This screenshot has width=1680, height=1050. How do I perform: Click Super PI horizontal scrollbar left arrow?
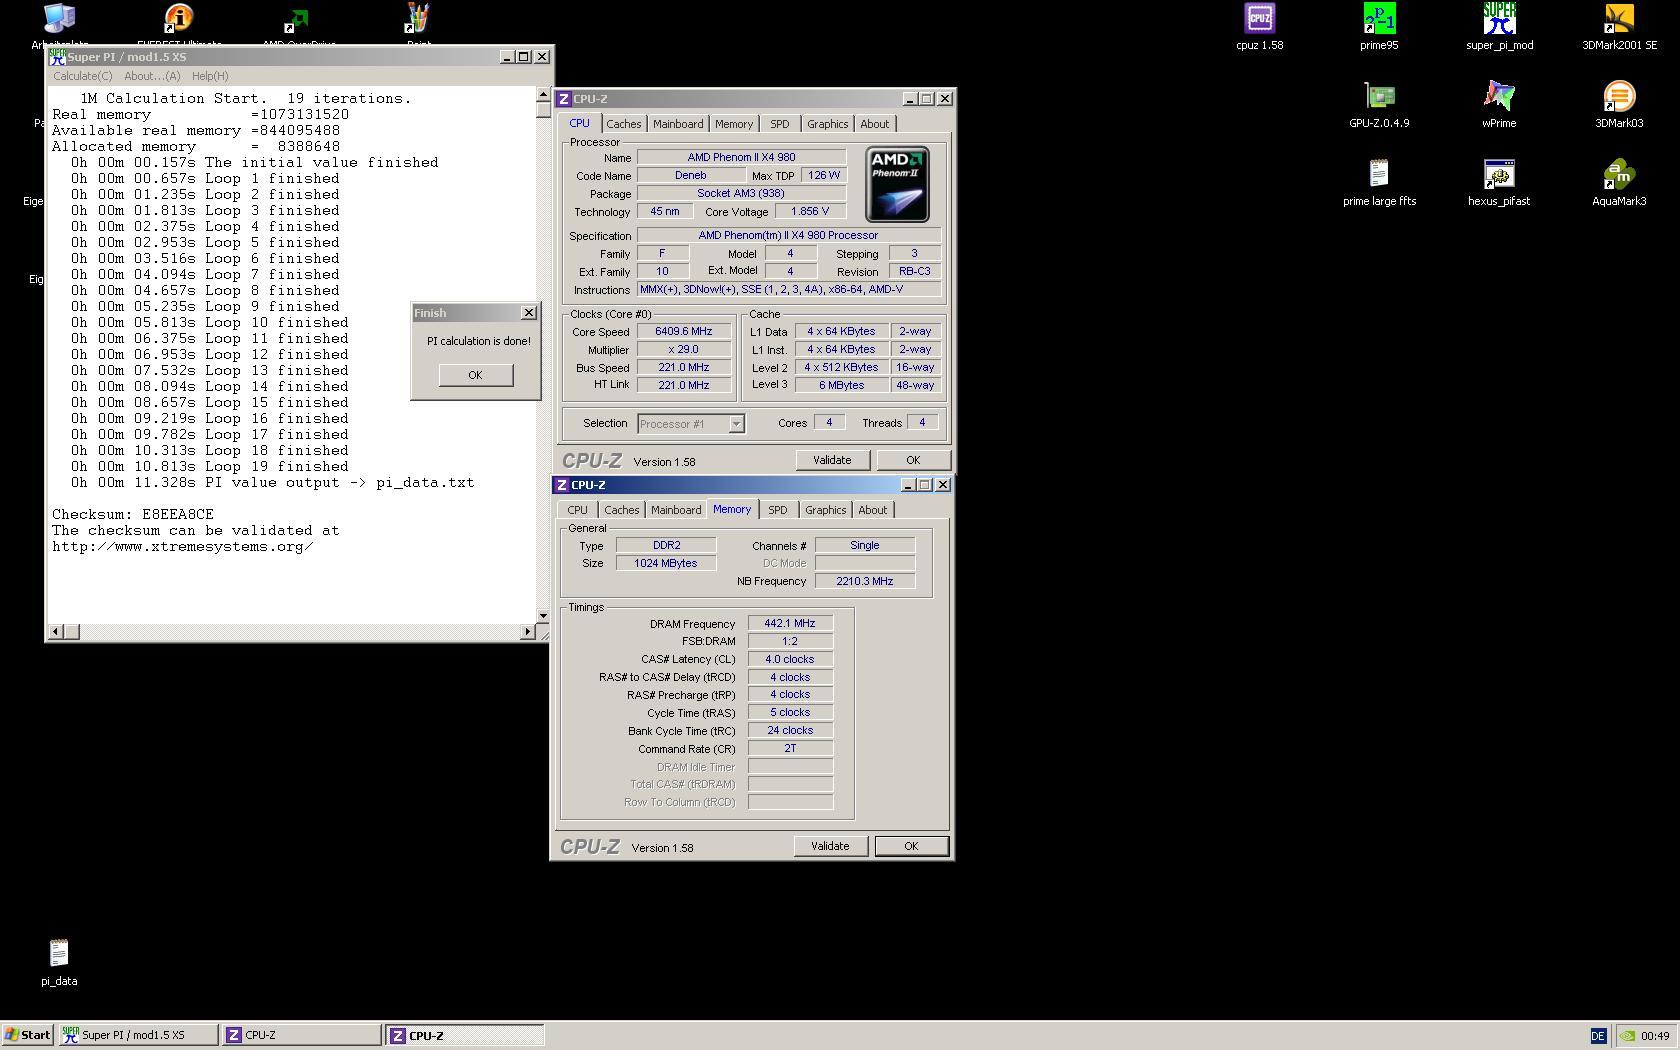[x=56, y=631]
